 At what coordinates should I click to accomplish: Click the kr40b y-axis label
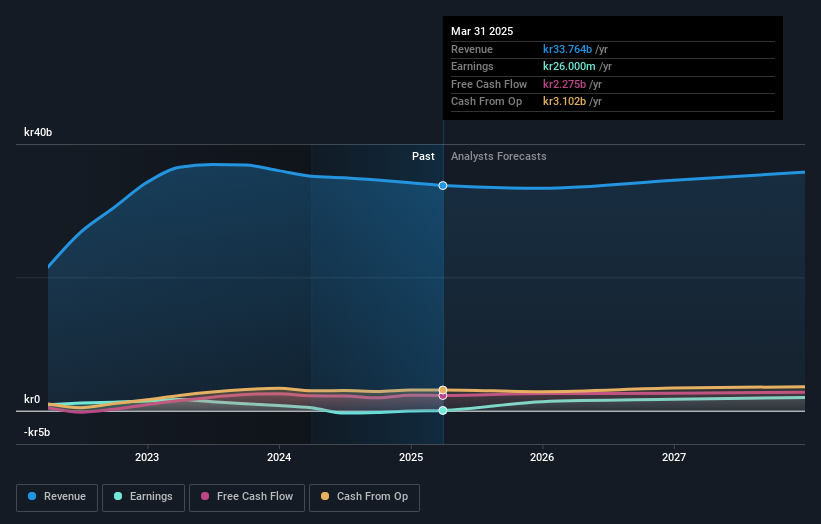point(38,132)
